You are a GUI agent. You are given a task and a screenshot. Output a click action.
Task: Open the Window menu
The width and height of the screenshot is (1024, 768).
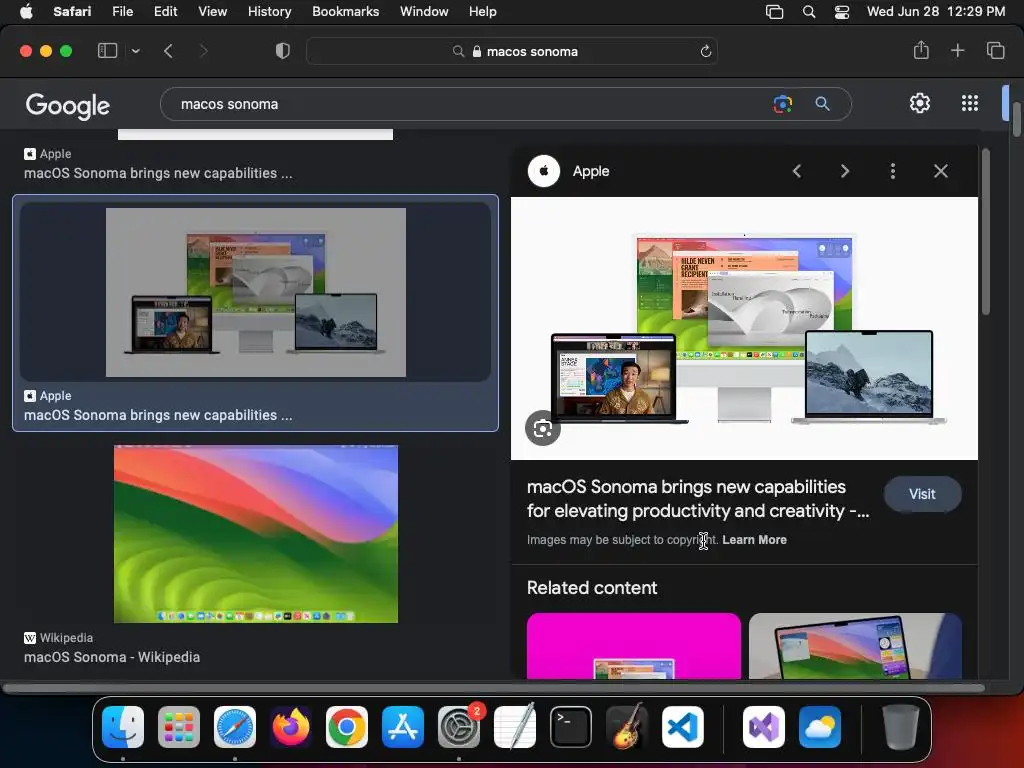(424, 12)
